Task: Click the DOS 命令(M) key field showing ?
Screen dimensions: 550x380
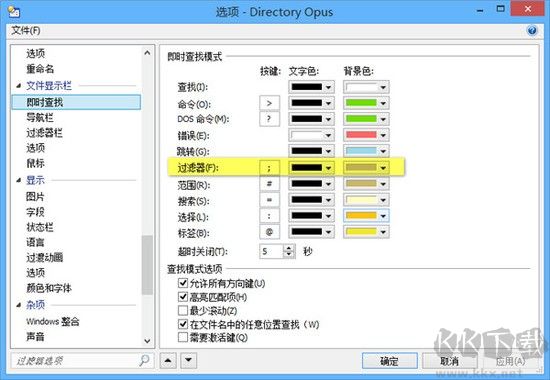Action: 269,119
